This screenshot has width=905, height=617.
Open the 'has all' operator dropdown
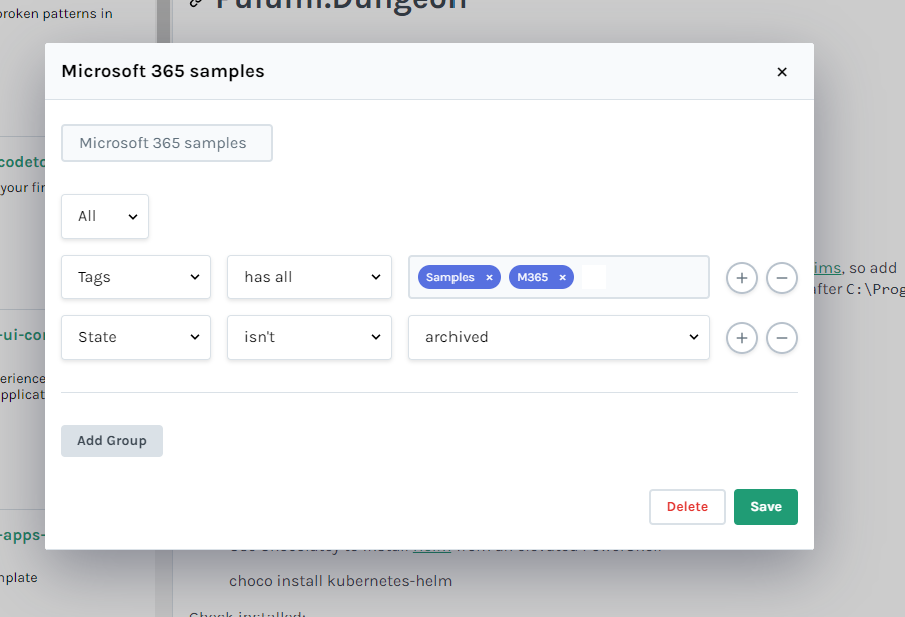(x=309, y=277)
